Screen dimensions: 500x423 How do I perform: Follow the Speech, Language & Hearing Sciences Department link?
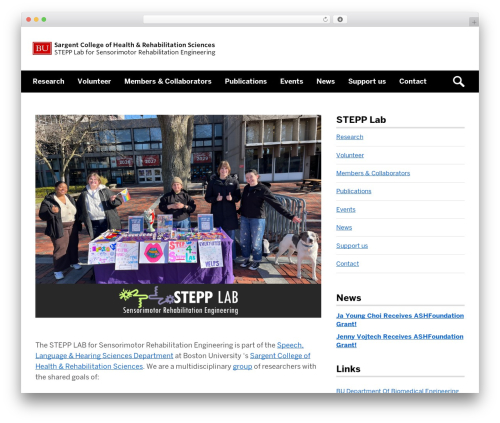pos(169,350)
